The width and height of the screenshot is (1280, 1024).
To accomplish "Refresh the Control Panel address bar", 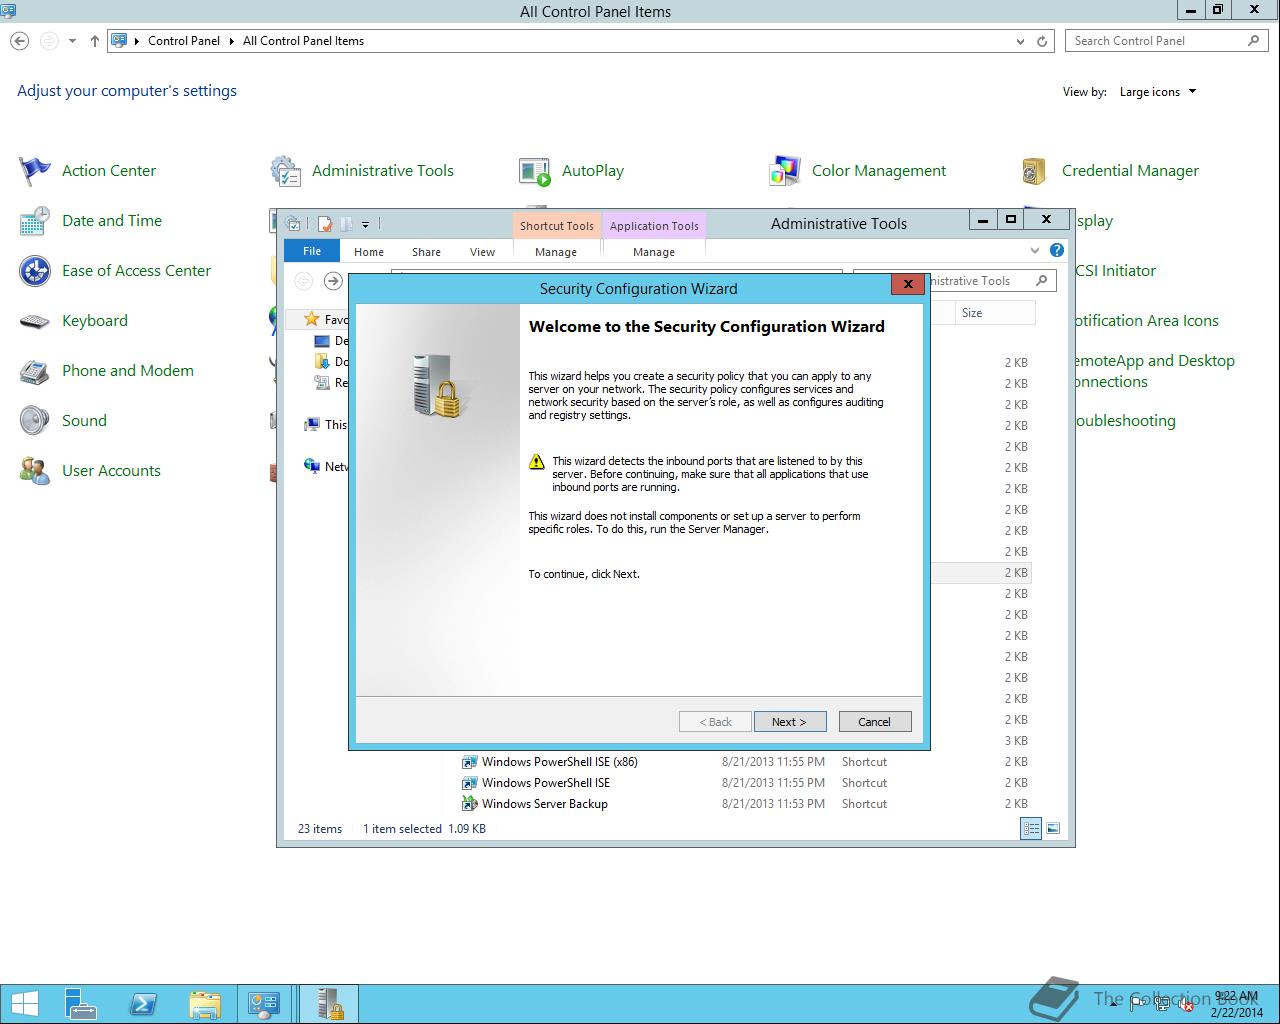I will tap(1042, 41).
